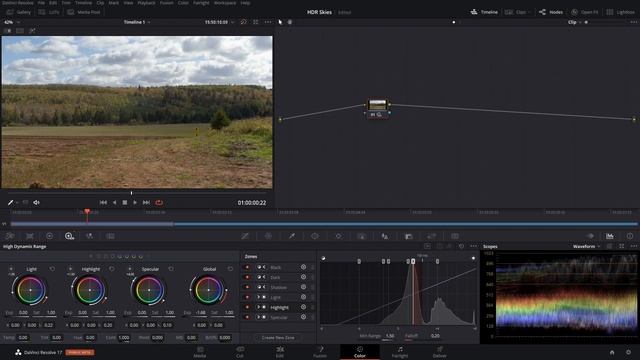Open the viewer zoom percentage dropdown
Viewport: 640px width, 360px height.
click(x=11, y=22)
